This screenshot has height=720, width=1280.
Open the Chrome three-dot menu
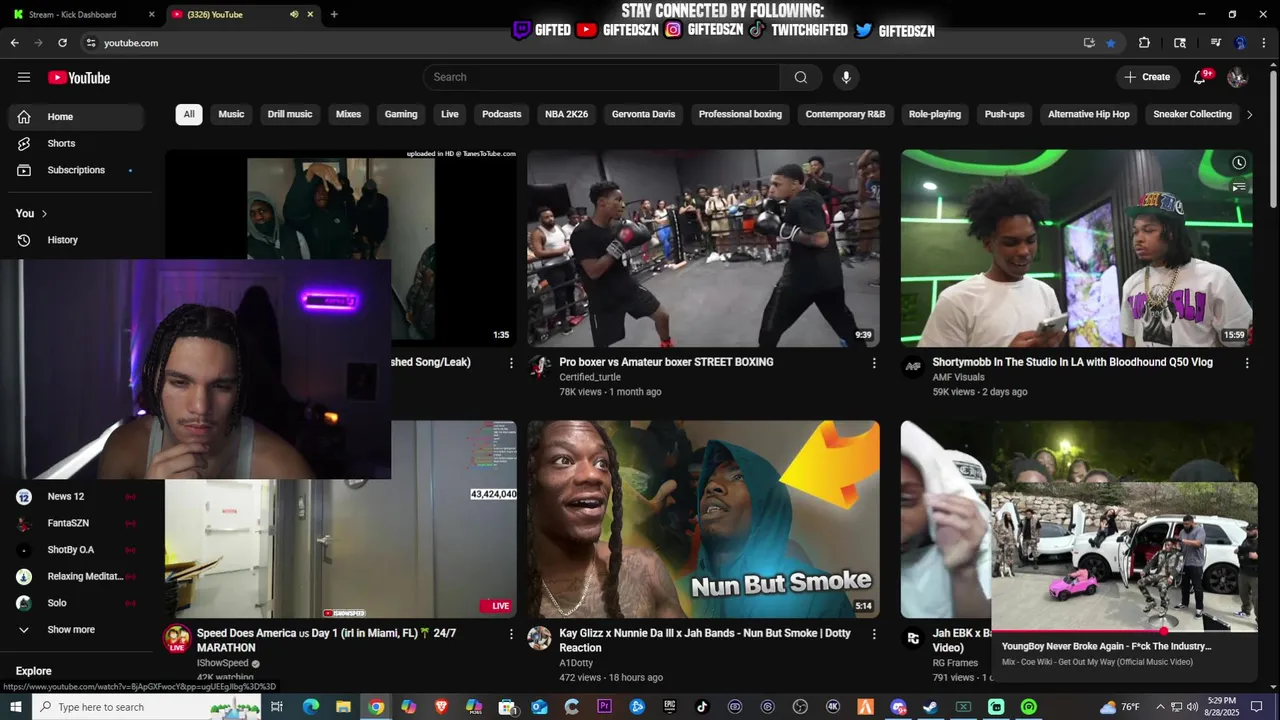(x=1266, y=43)
